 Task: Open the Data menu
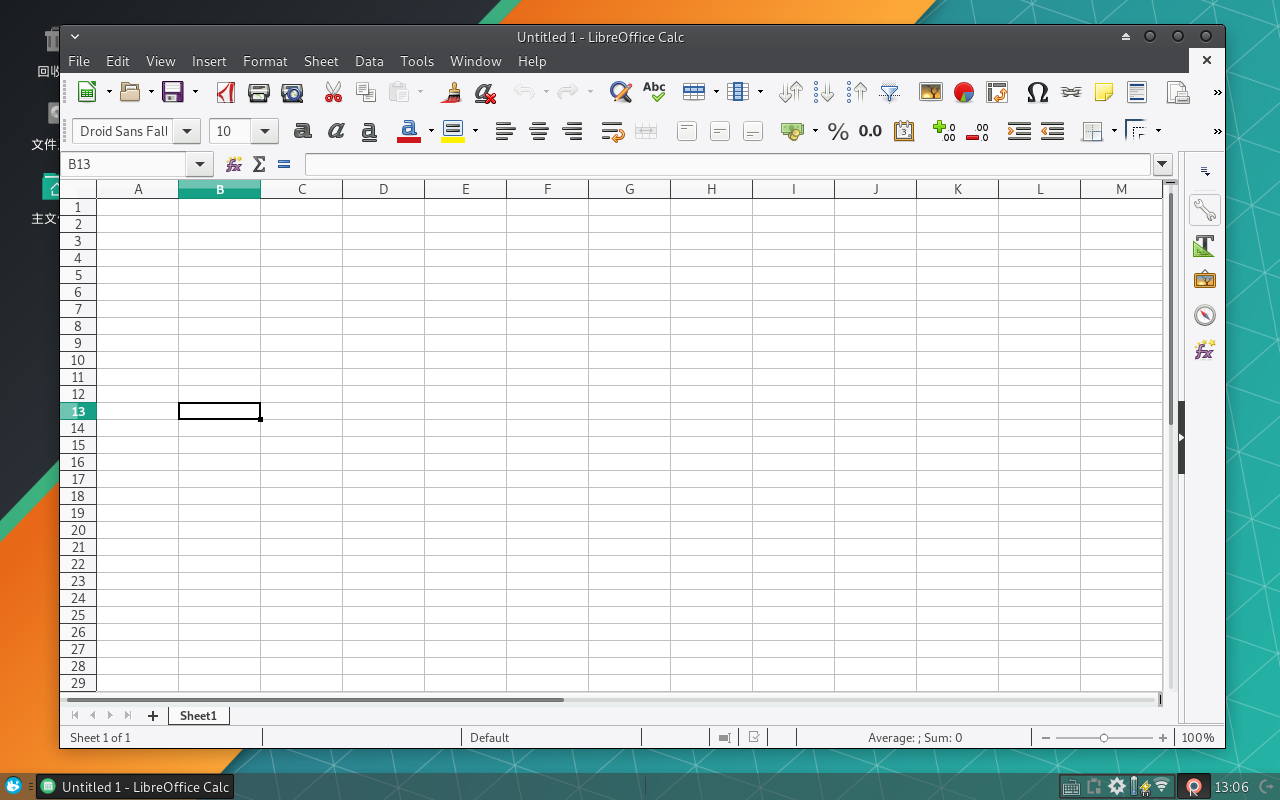[x=369, y=61]
